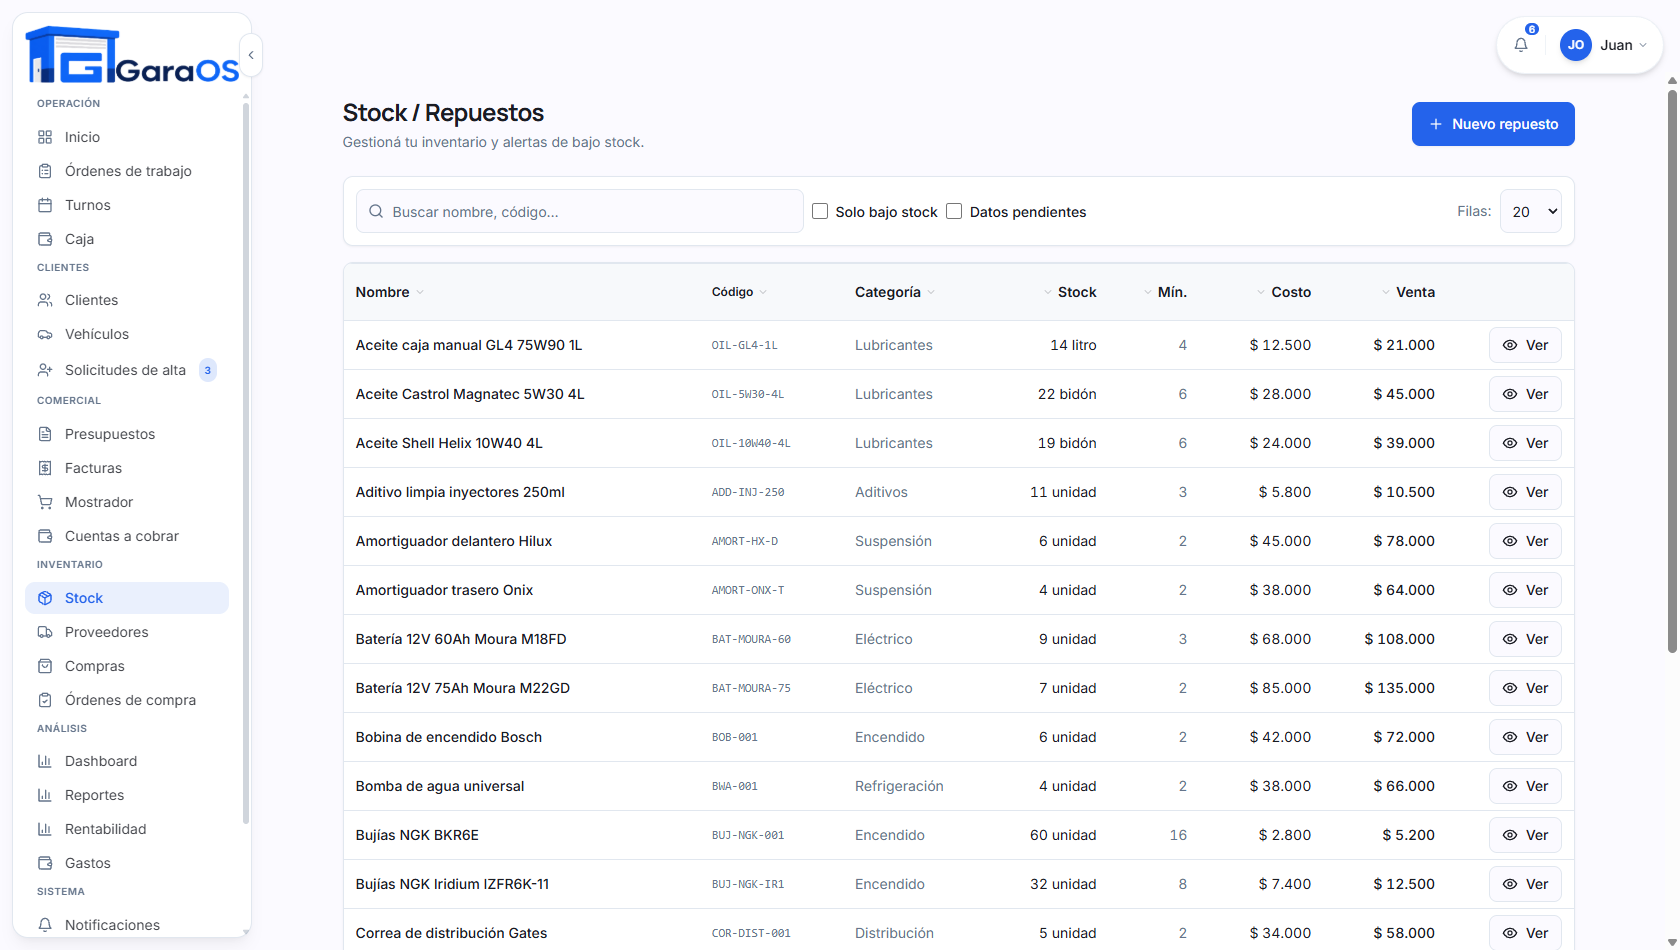Click the Órdenes de trabajo clipboard icon
Screen dimensions: 1680x950
[x=45, y=171]
